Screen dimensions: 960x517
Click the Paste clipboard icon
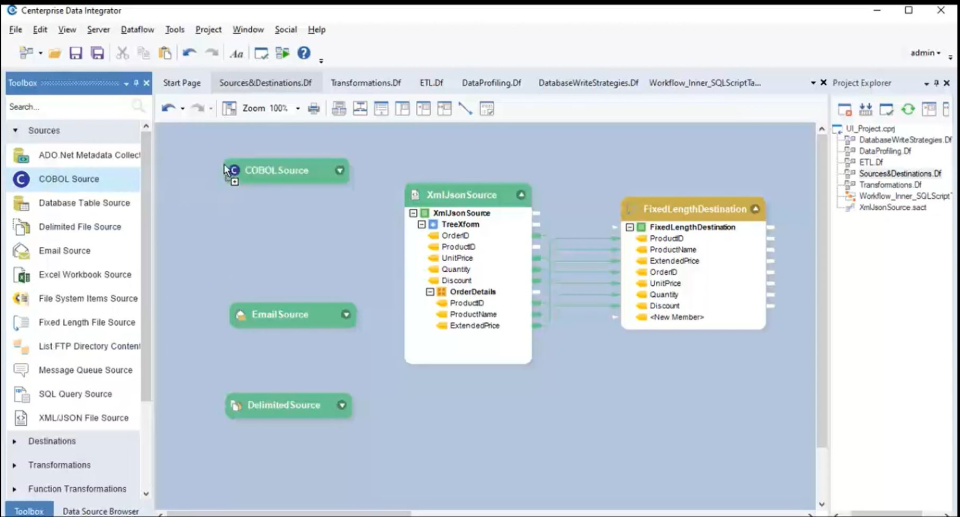(x=165, y=53)
